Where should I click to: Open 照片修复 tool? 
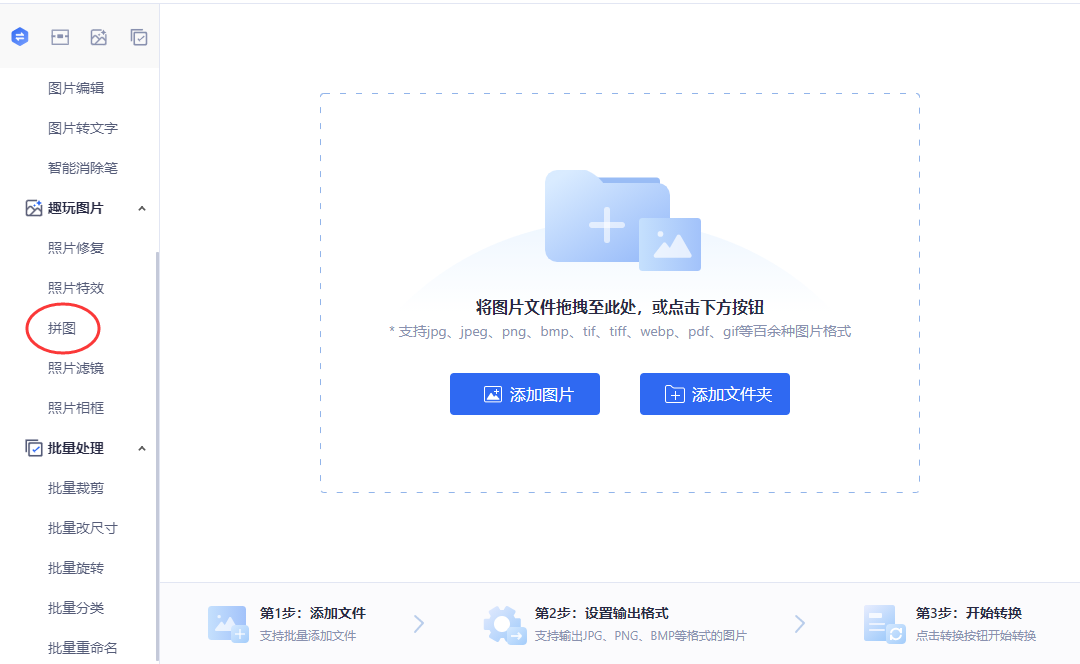coord(76,248)
